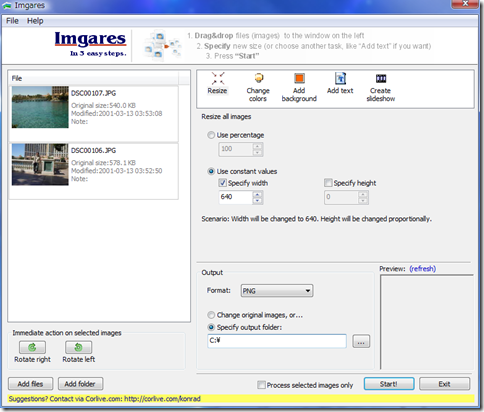Screen dimensions: 484x412
Task: Click the DSC00106.JPG file name
Action: point(93,150)
